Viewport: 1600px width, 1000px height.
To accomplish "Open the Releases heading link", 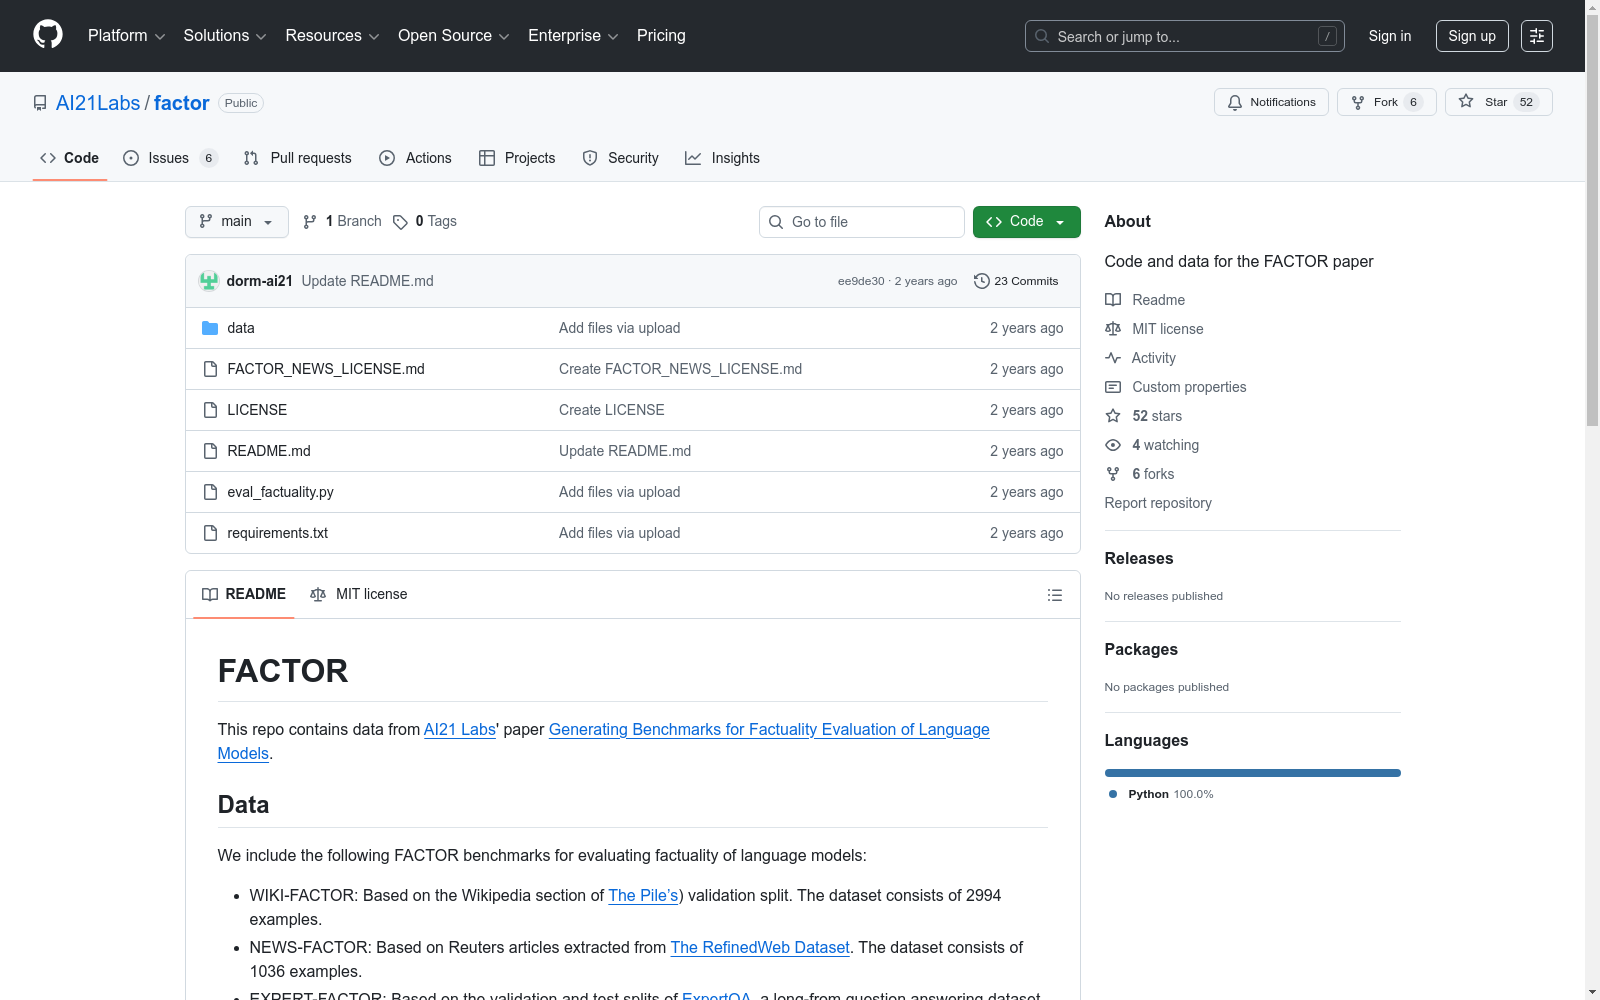I will (1139, 559).
